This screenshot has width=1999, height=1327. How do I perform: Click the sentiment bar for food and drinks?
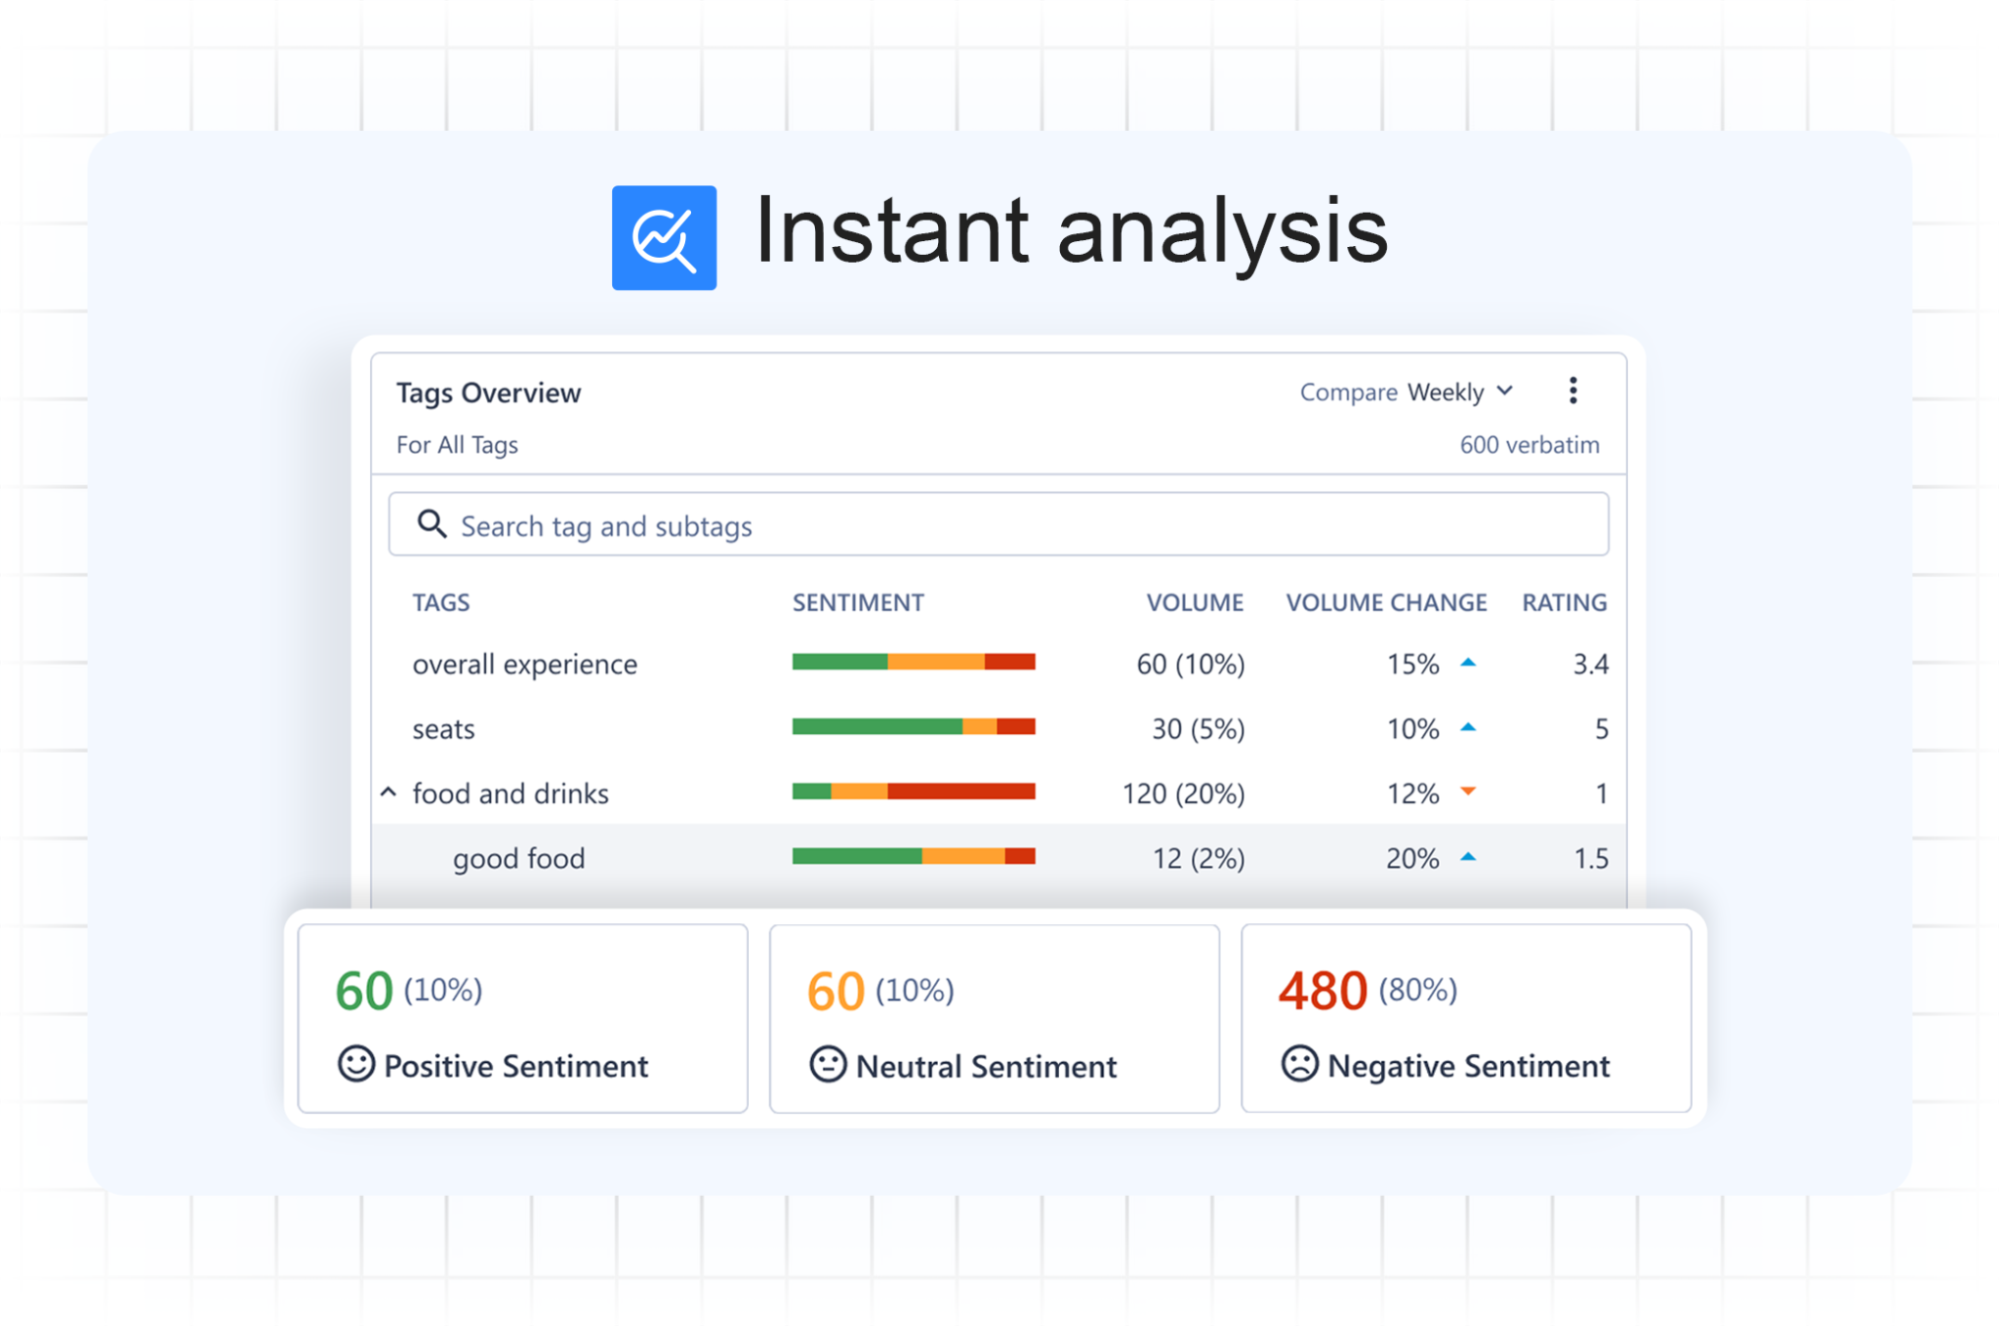tap(913, 791)
